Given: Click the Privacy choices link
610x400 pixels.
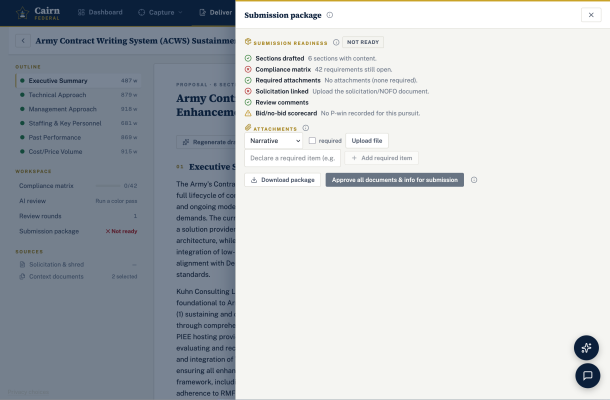Looking at the screenshot, I should pyautogui.click(x=28, y=392).
